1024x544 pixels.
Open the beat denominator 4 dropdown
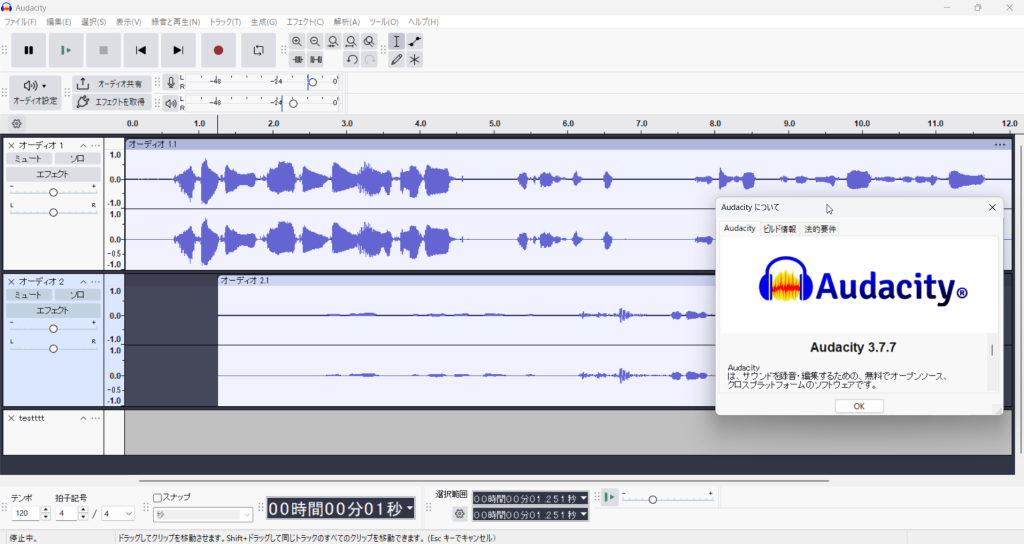(x=118, y=514)
